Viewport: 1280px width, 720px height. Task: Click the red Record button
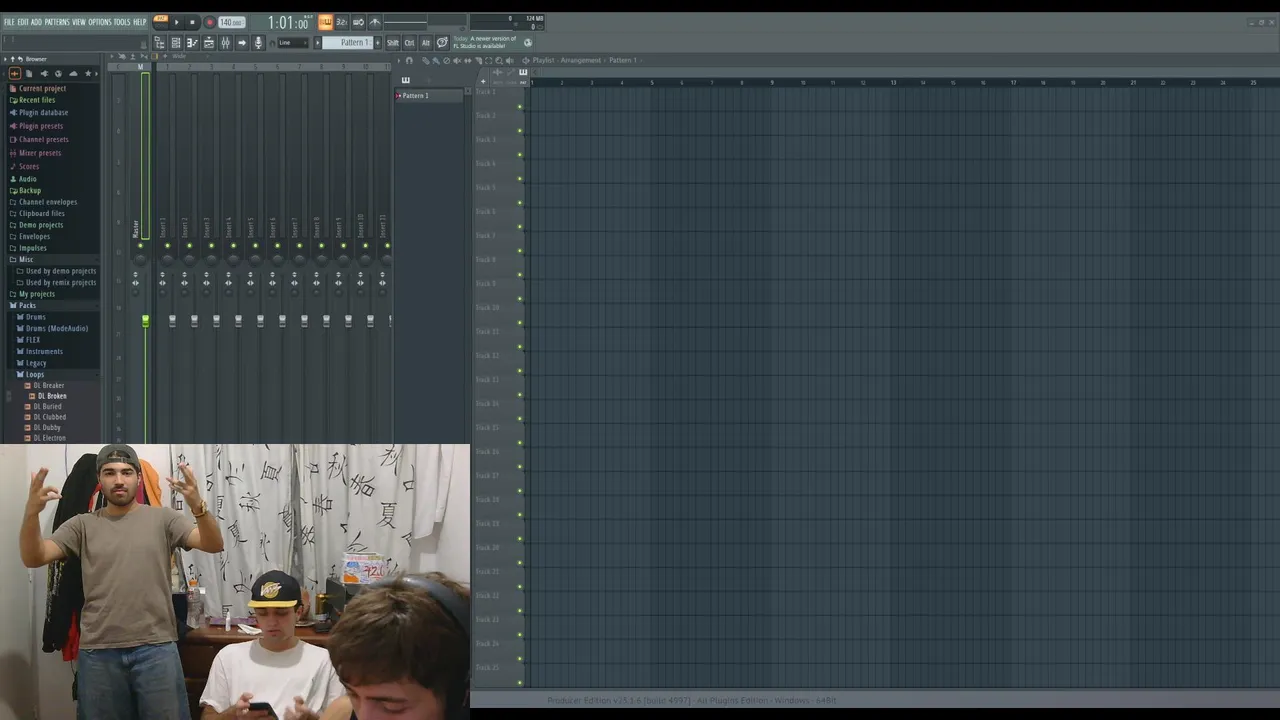pyautogui.click(x=210, y=22)
